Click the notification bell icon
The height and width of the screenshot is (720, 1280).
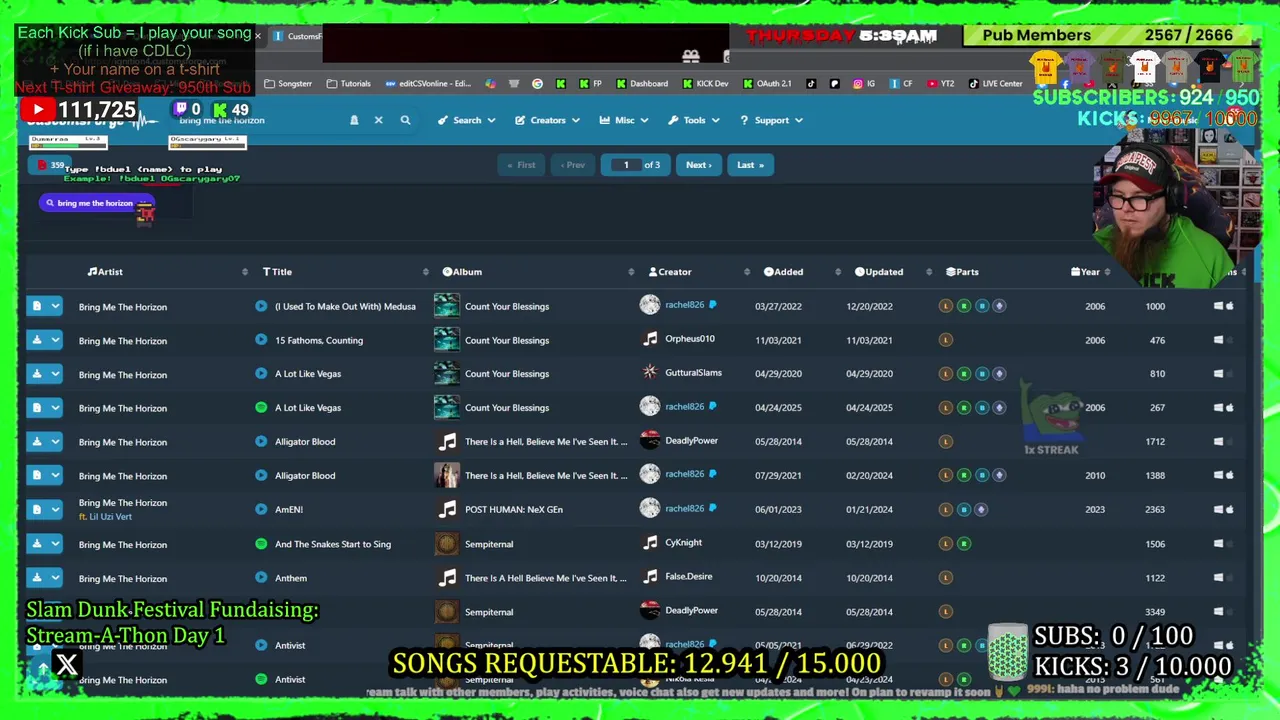pyautogui.click(x=353, y=120)
